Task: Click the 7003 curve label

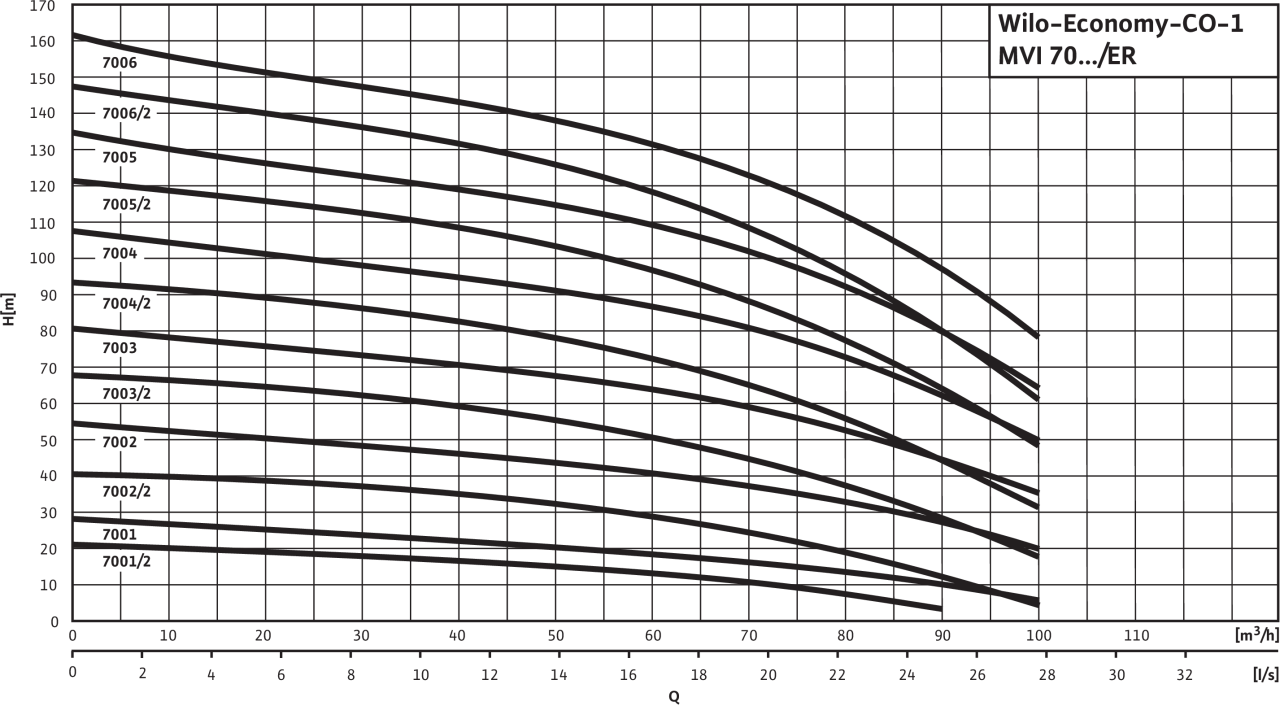Action: (120, 348)
